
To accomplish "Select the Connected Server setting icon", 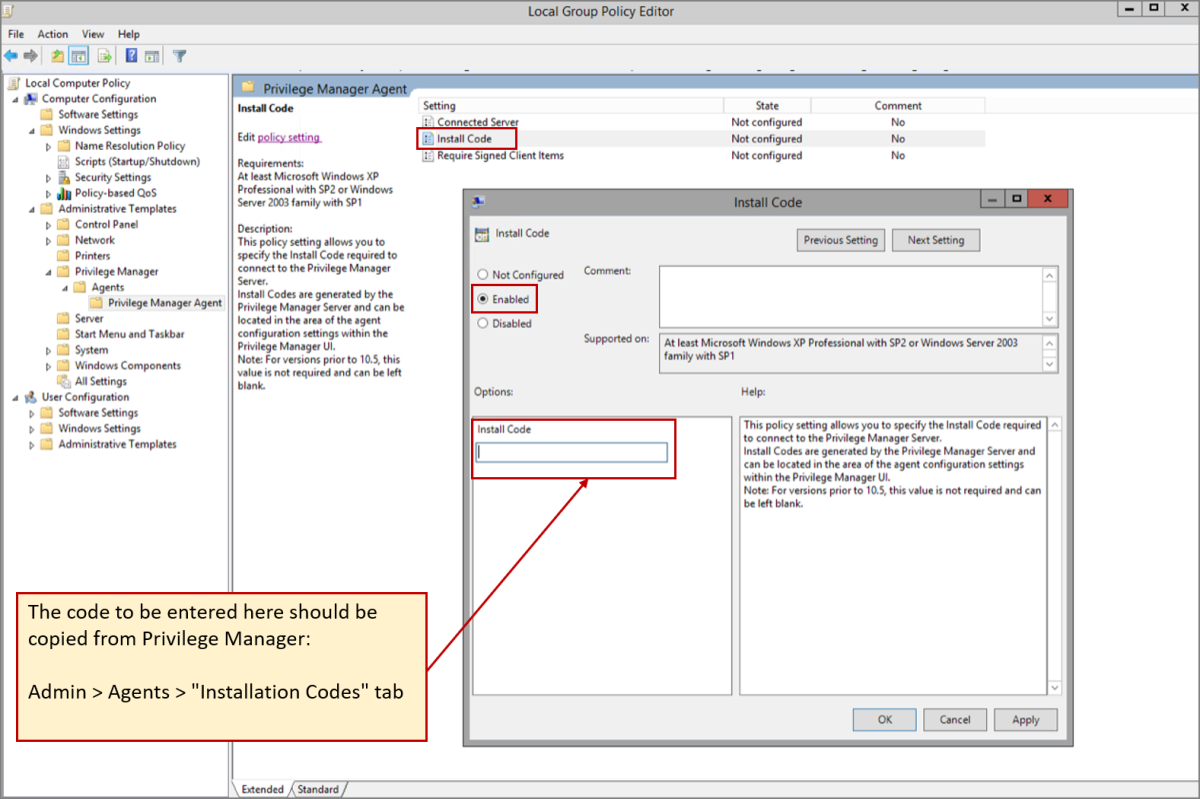I will [428, 122].
